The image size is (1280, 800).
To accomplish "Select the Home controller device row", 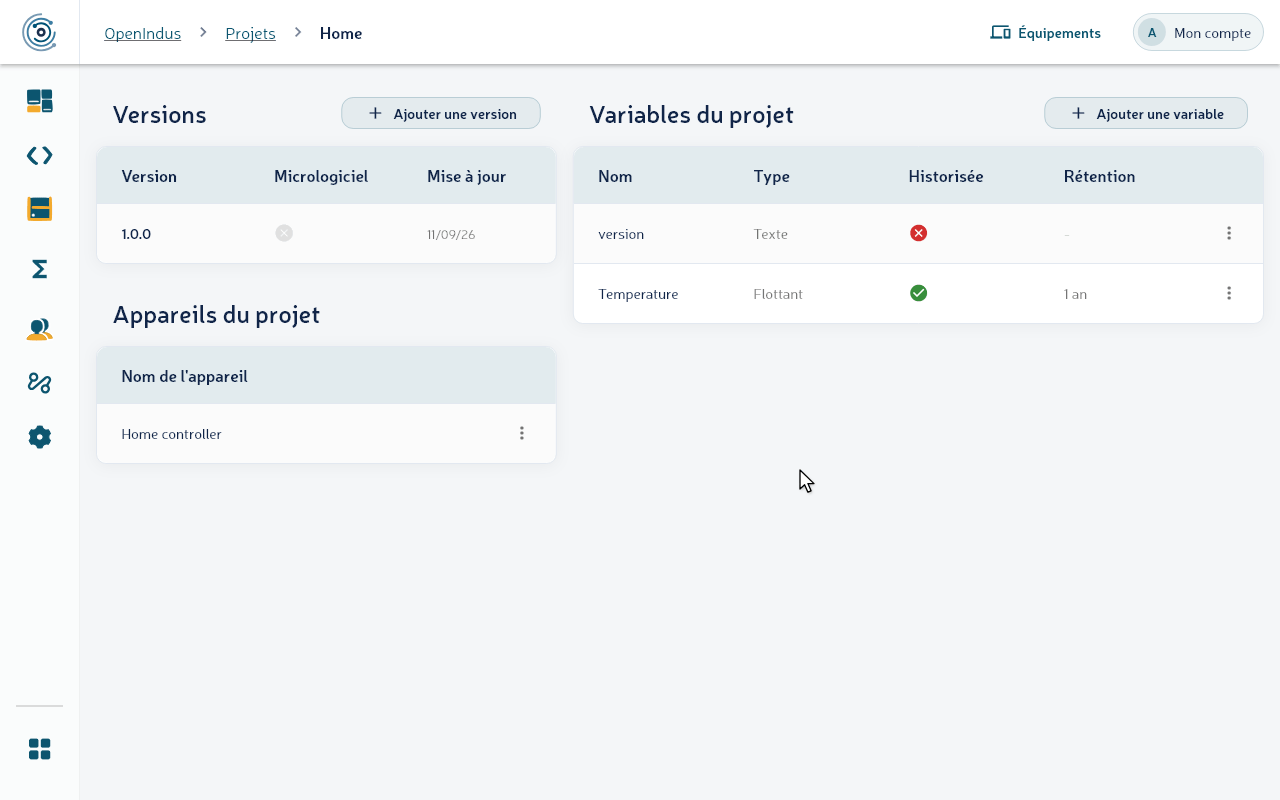I will click(326, 433).
